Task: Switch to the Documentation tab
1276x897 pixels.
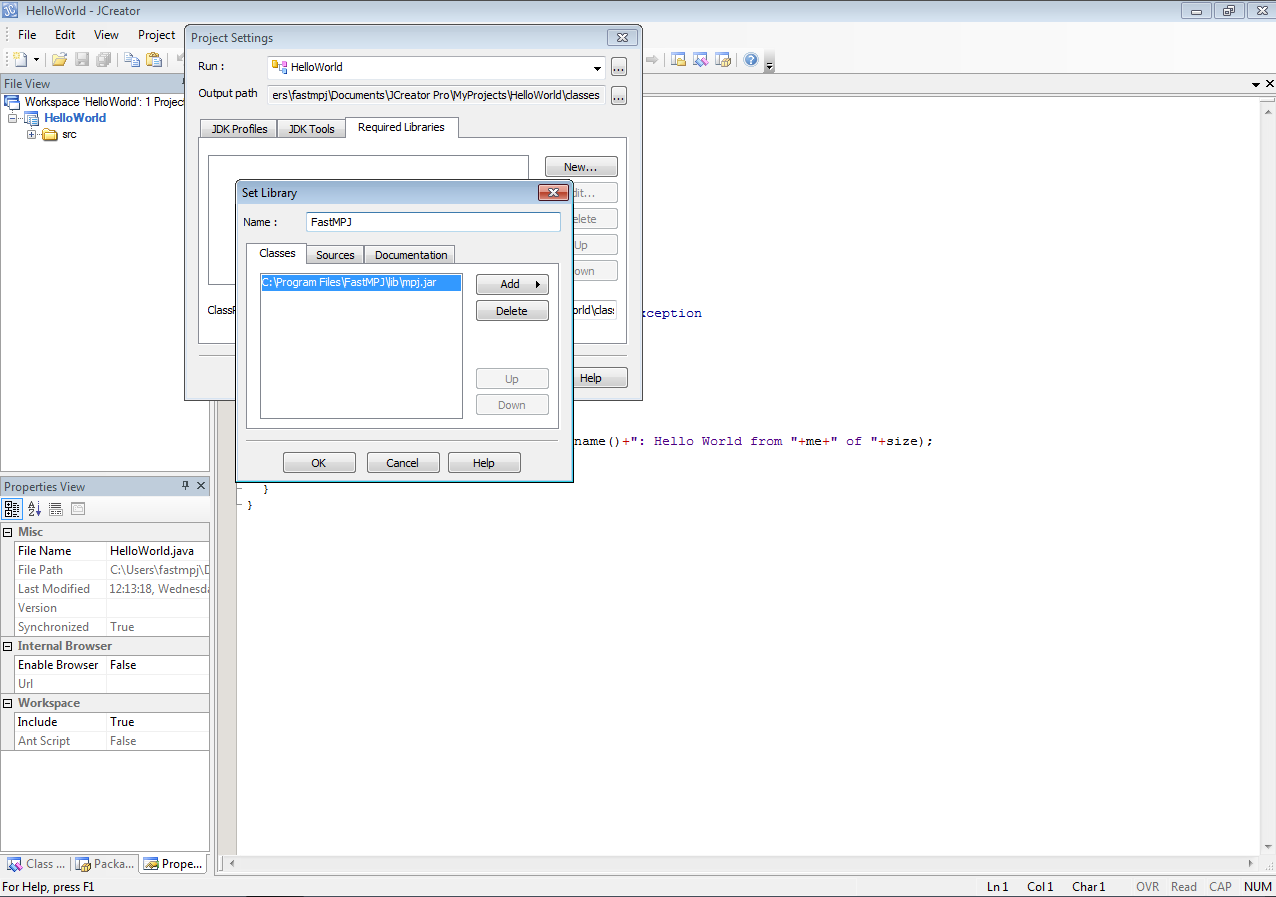Action: tap(411, 255)
